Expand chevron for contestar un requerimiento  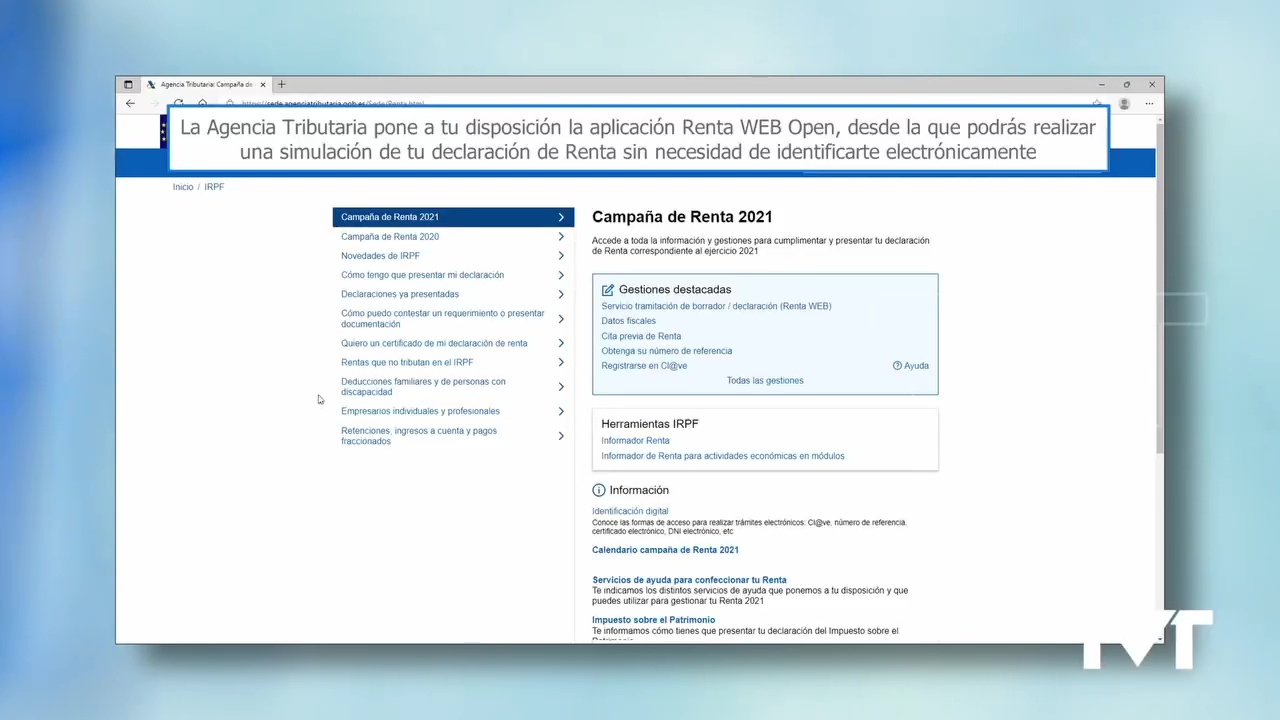pyautogui.click(x=561, y=319)
